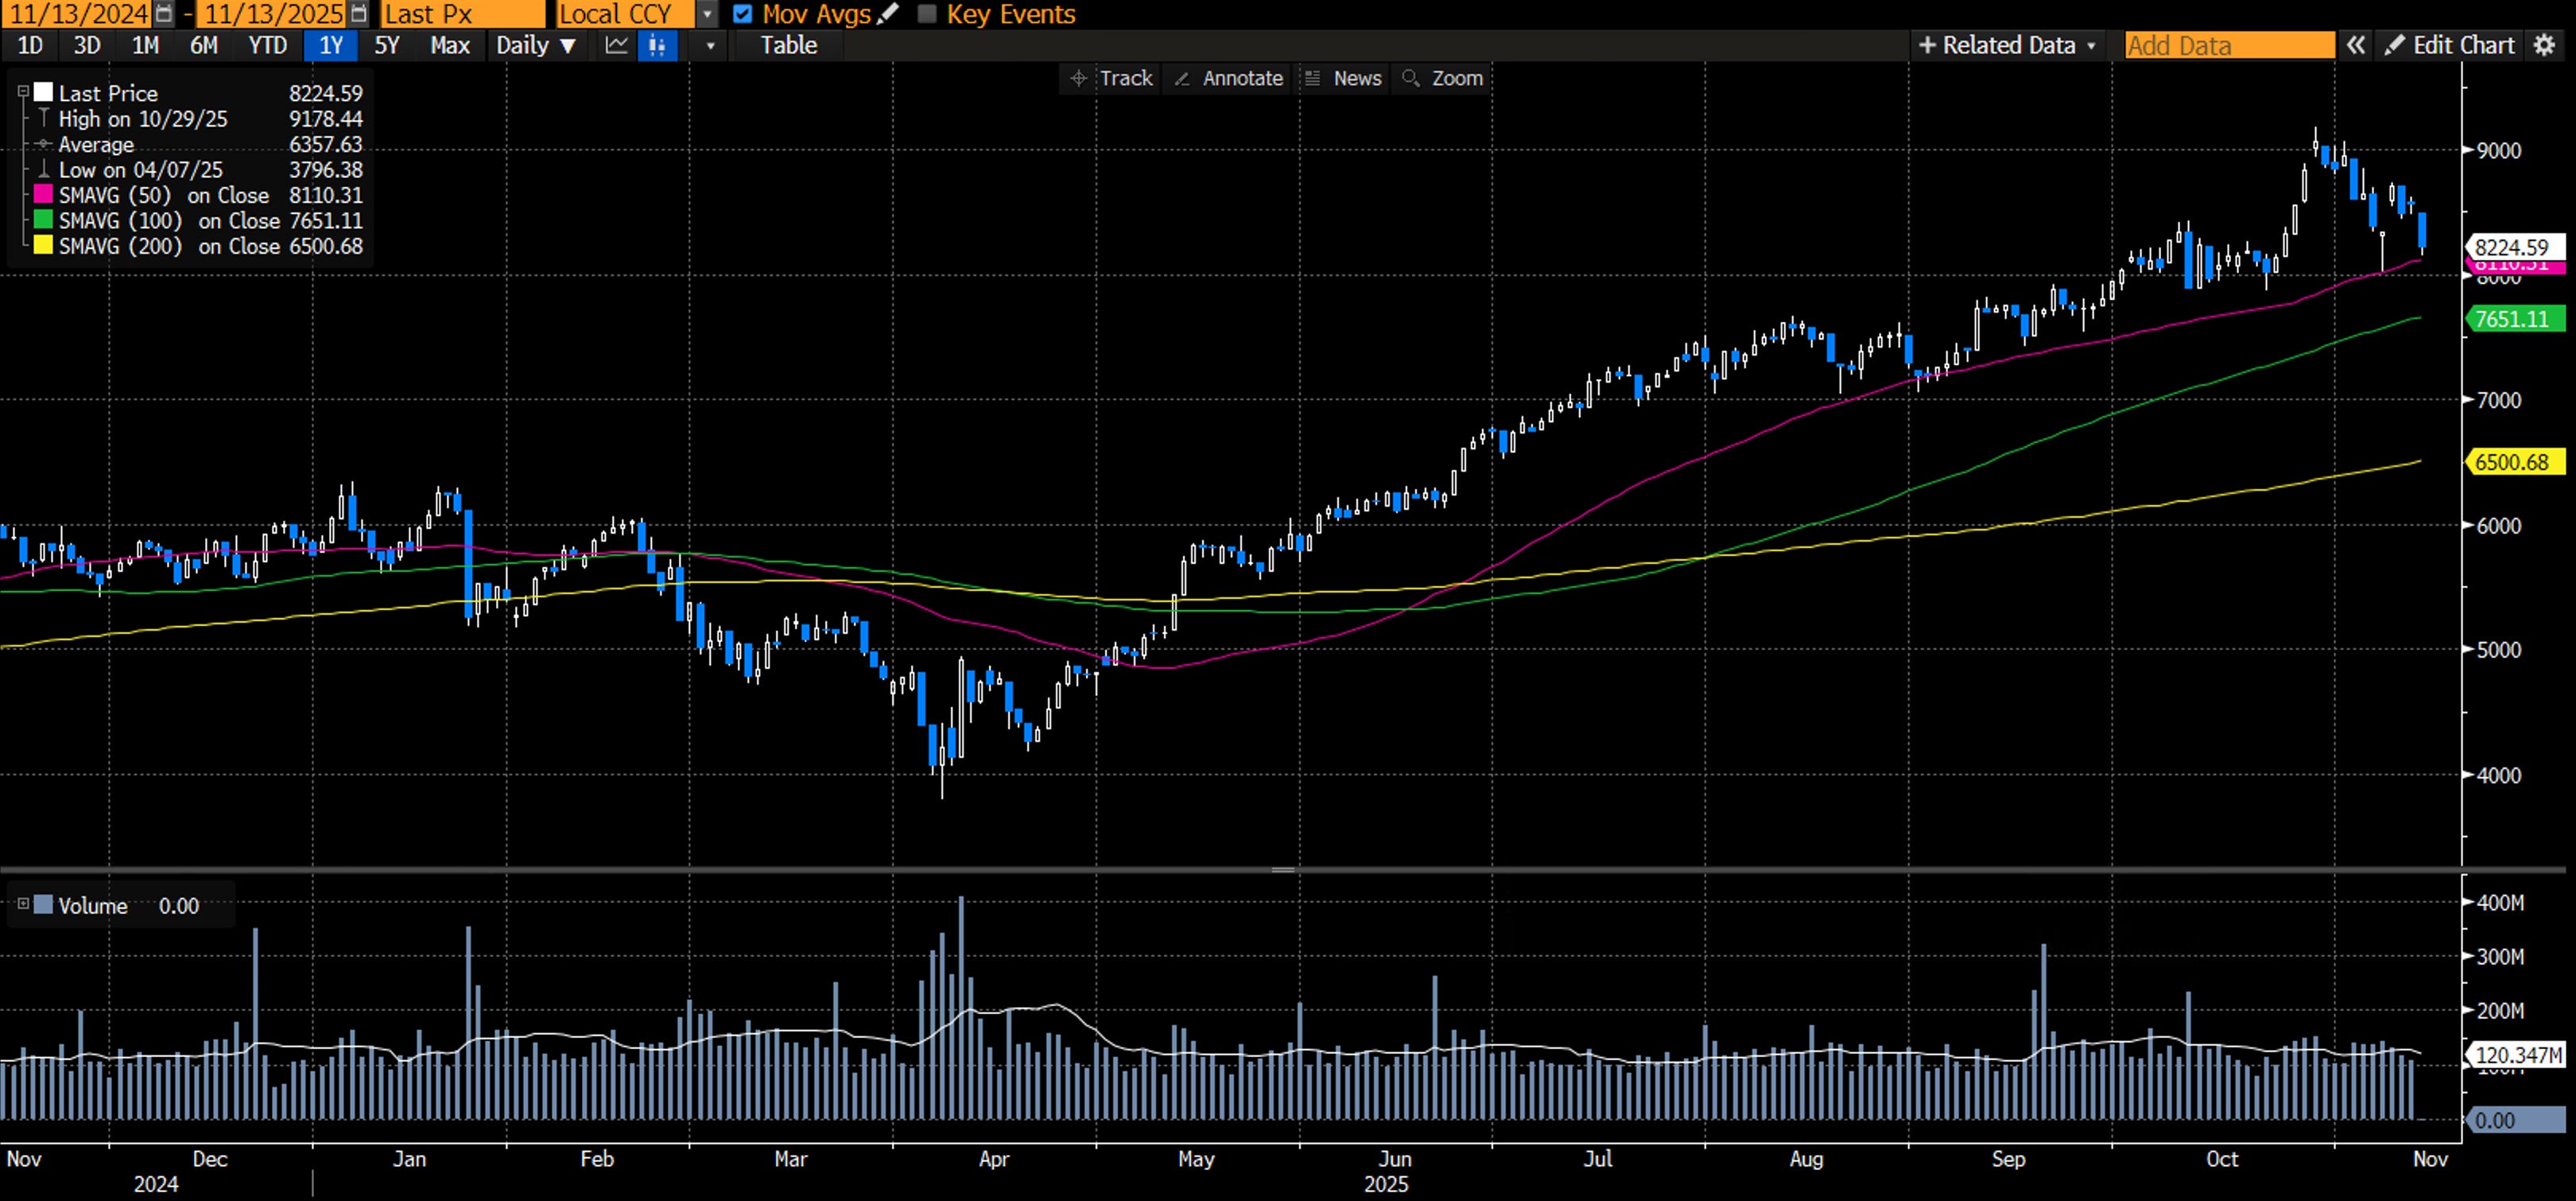Click the Table view button
Screen dimensions: 2576x1201
coord(788,45)
